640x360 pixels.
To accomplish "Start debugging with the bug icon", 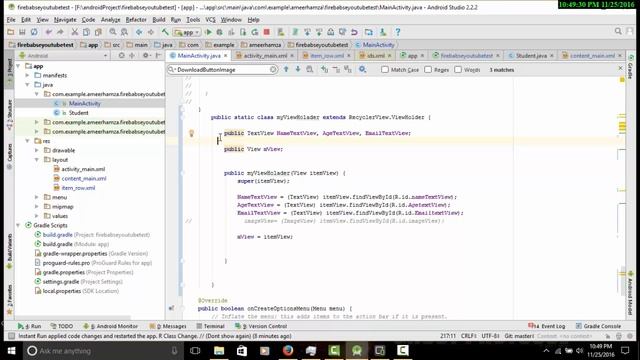I will click(220, 32).
